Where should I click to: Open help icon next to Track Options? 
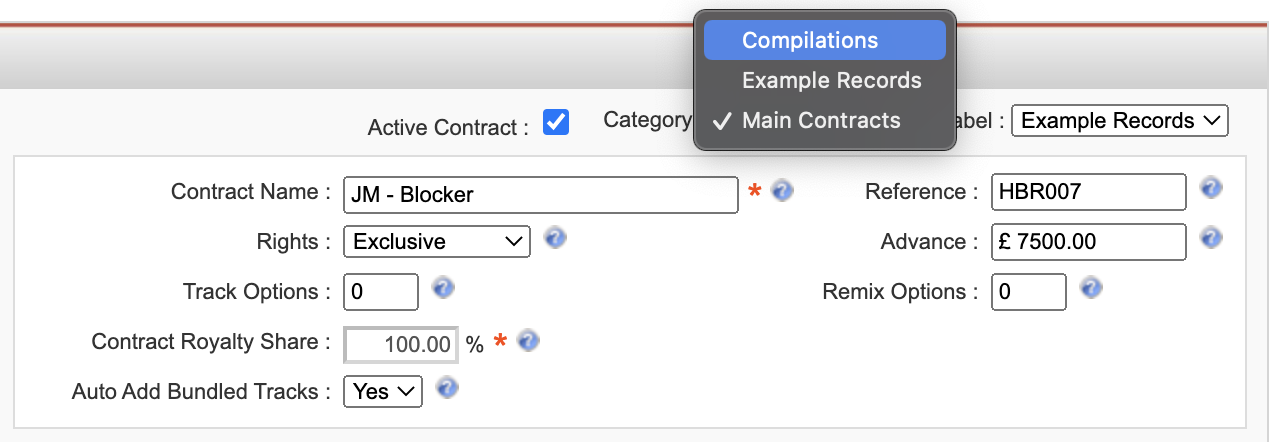coord(443,288)
